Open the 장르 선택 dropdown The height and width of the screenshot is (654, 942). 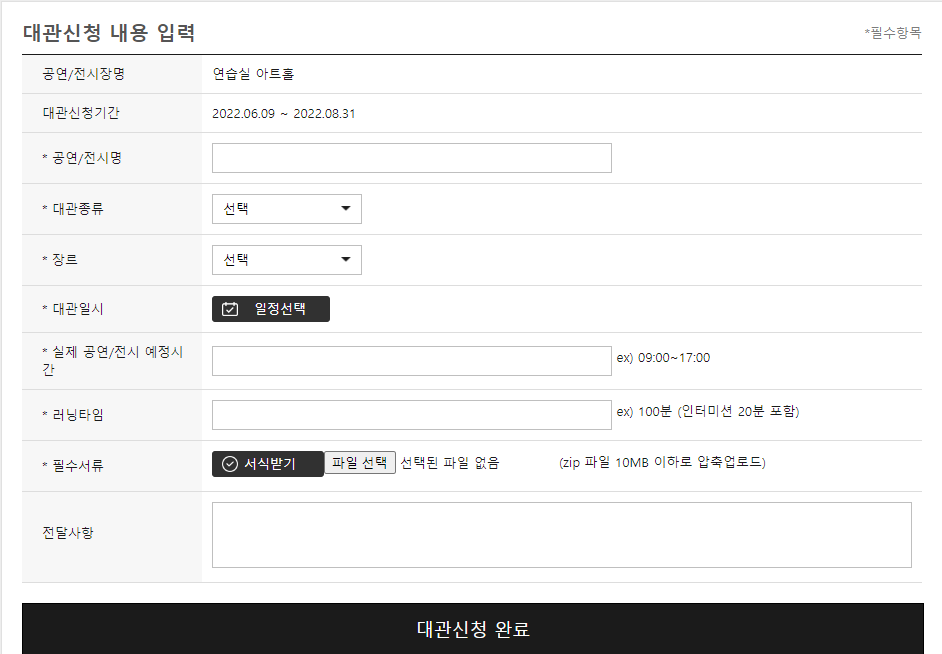click(287, 260)
